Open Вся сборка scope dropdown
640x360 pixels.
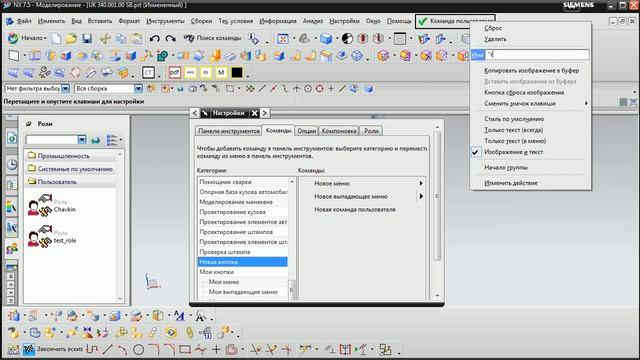[x=138, y=89]
